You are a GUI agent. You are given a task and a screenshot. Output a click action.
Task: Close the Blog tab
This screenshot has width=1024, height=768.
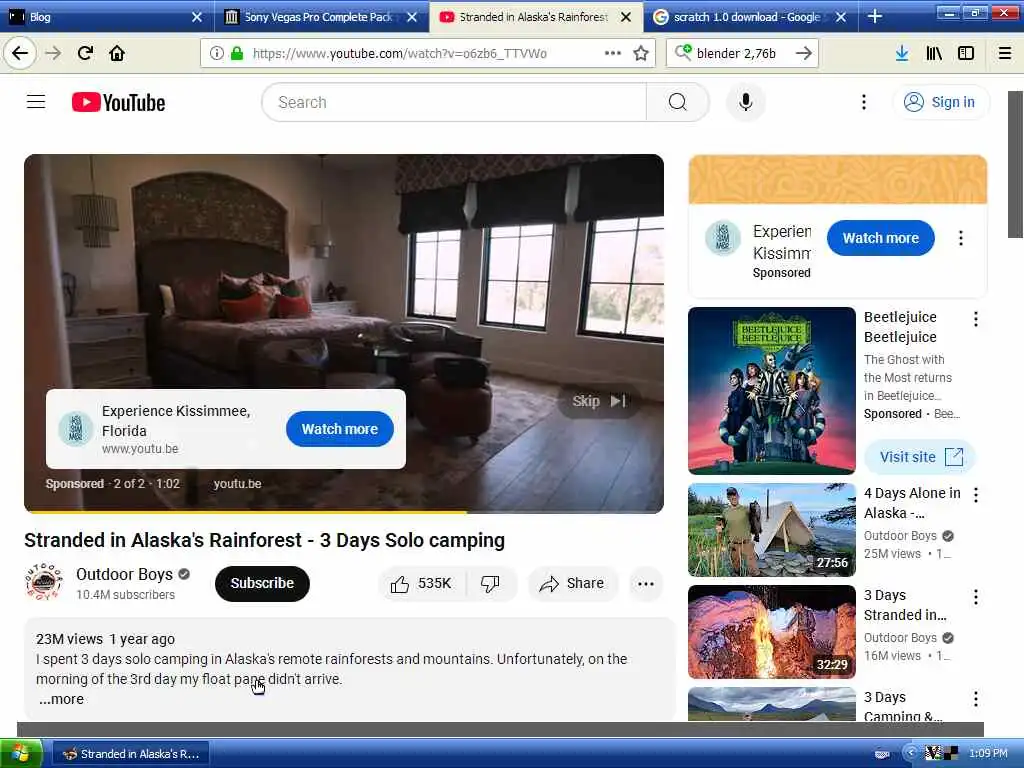pos(197,17)
